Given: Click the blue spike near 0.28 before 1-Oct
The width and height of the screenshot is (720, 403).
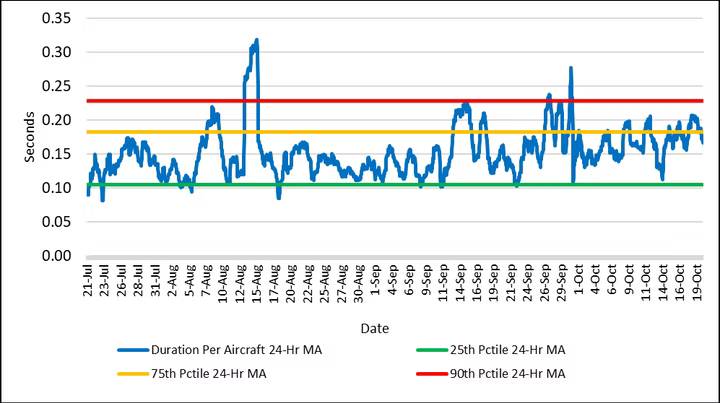Looking at the screenshot, I should tap(570, 69).
